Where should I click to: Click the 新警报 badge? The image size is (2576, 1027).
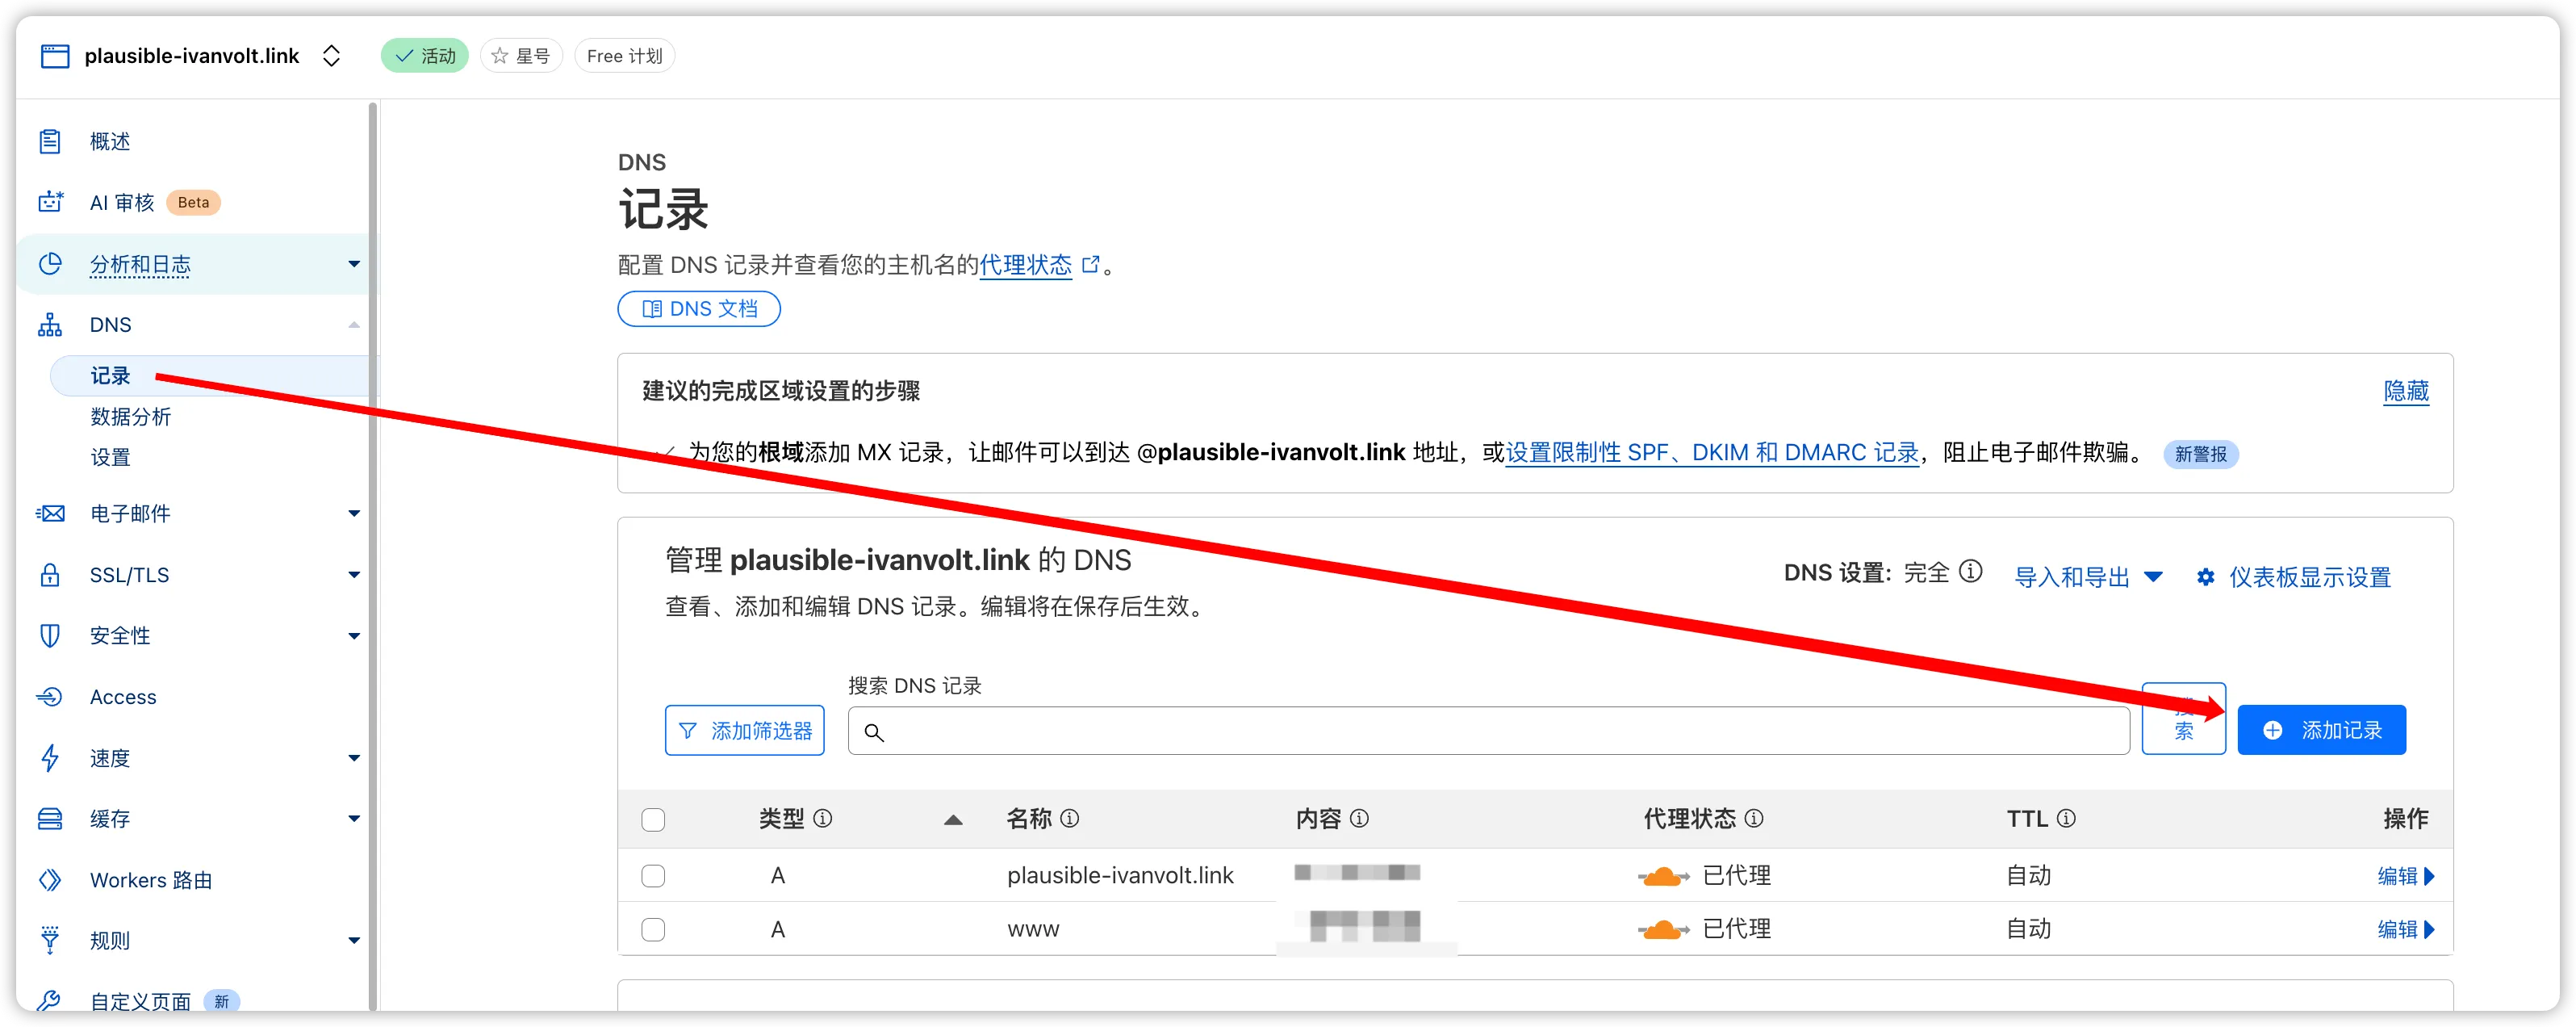tap(2200, 454)
